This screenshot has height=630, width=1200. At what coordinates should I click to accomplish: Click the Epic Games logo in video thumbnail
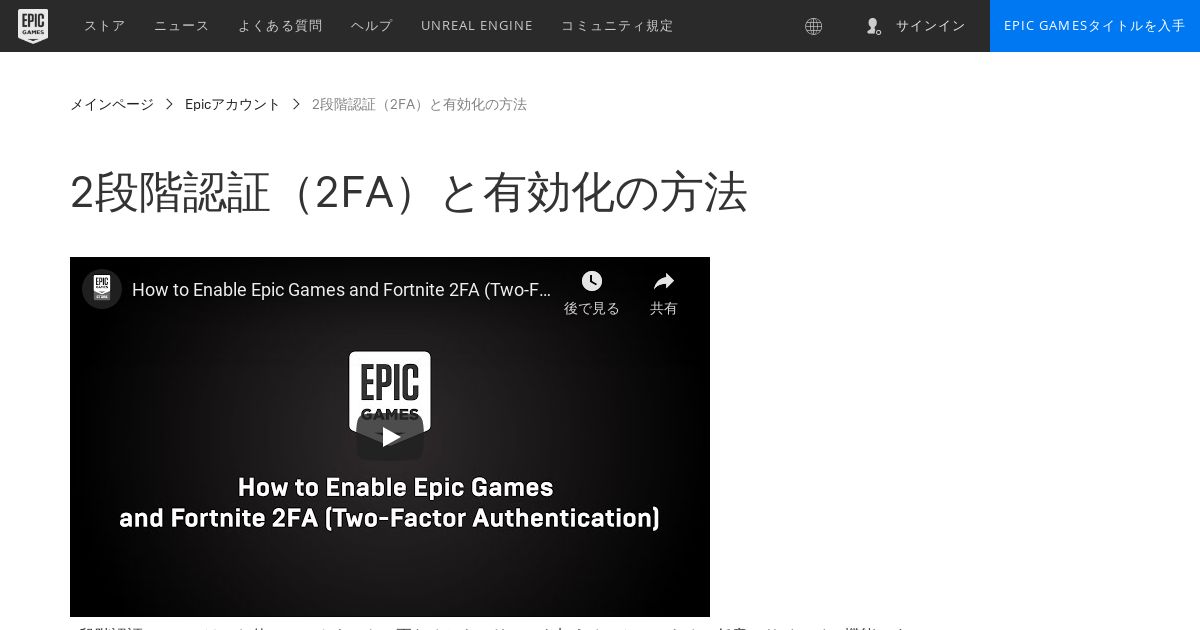[390, 390]
